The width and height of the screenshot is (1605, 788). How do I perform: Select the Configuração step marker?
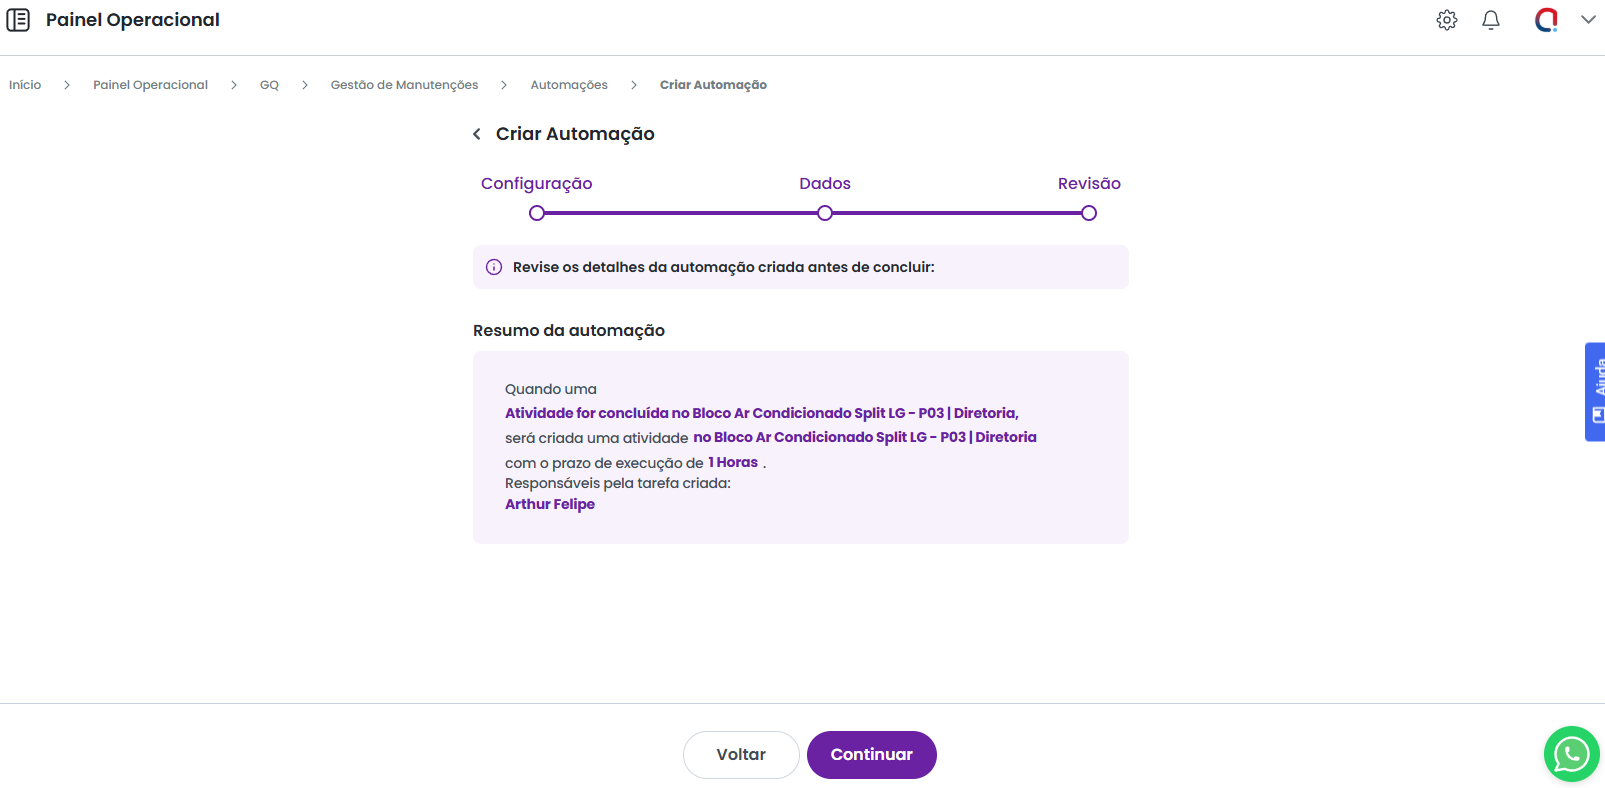537,213
